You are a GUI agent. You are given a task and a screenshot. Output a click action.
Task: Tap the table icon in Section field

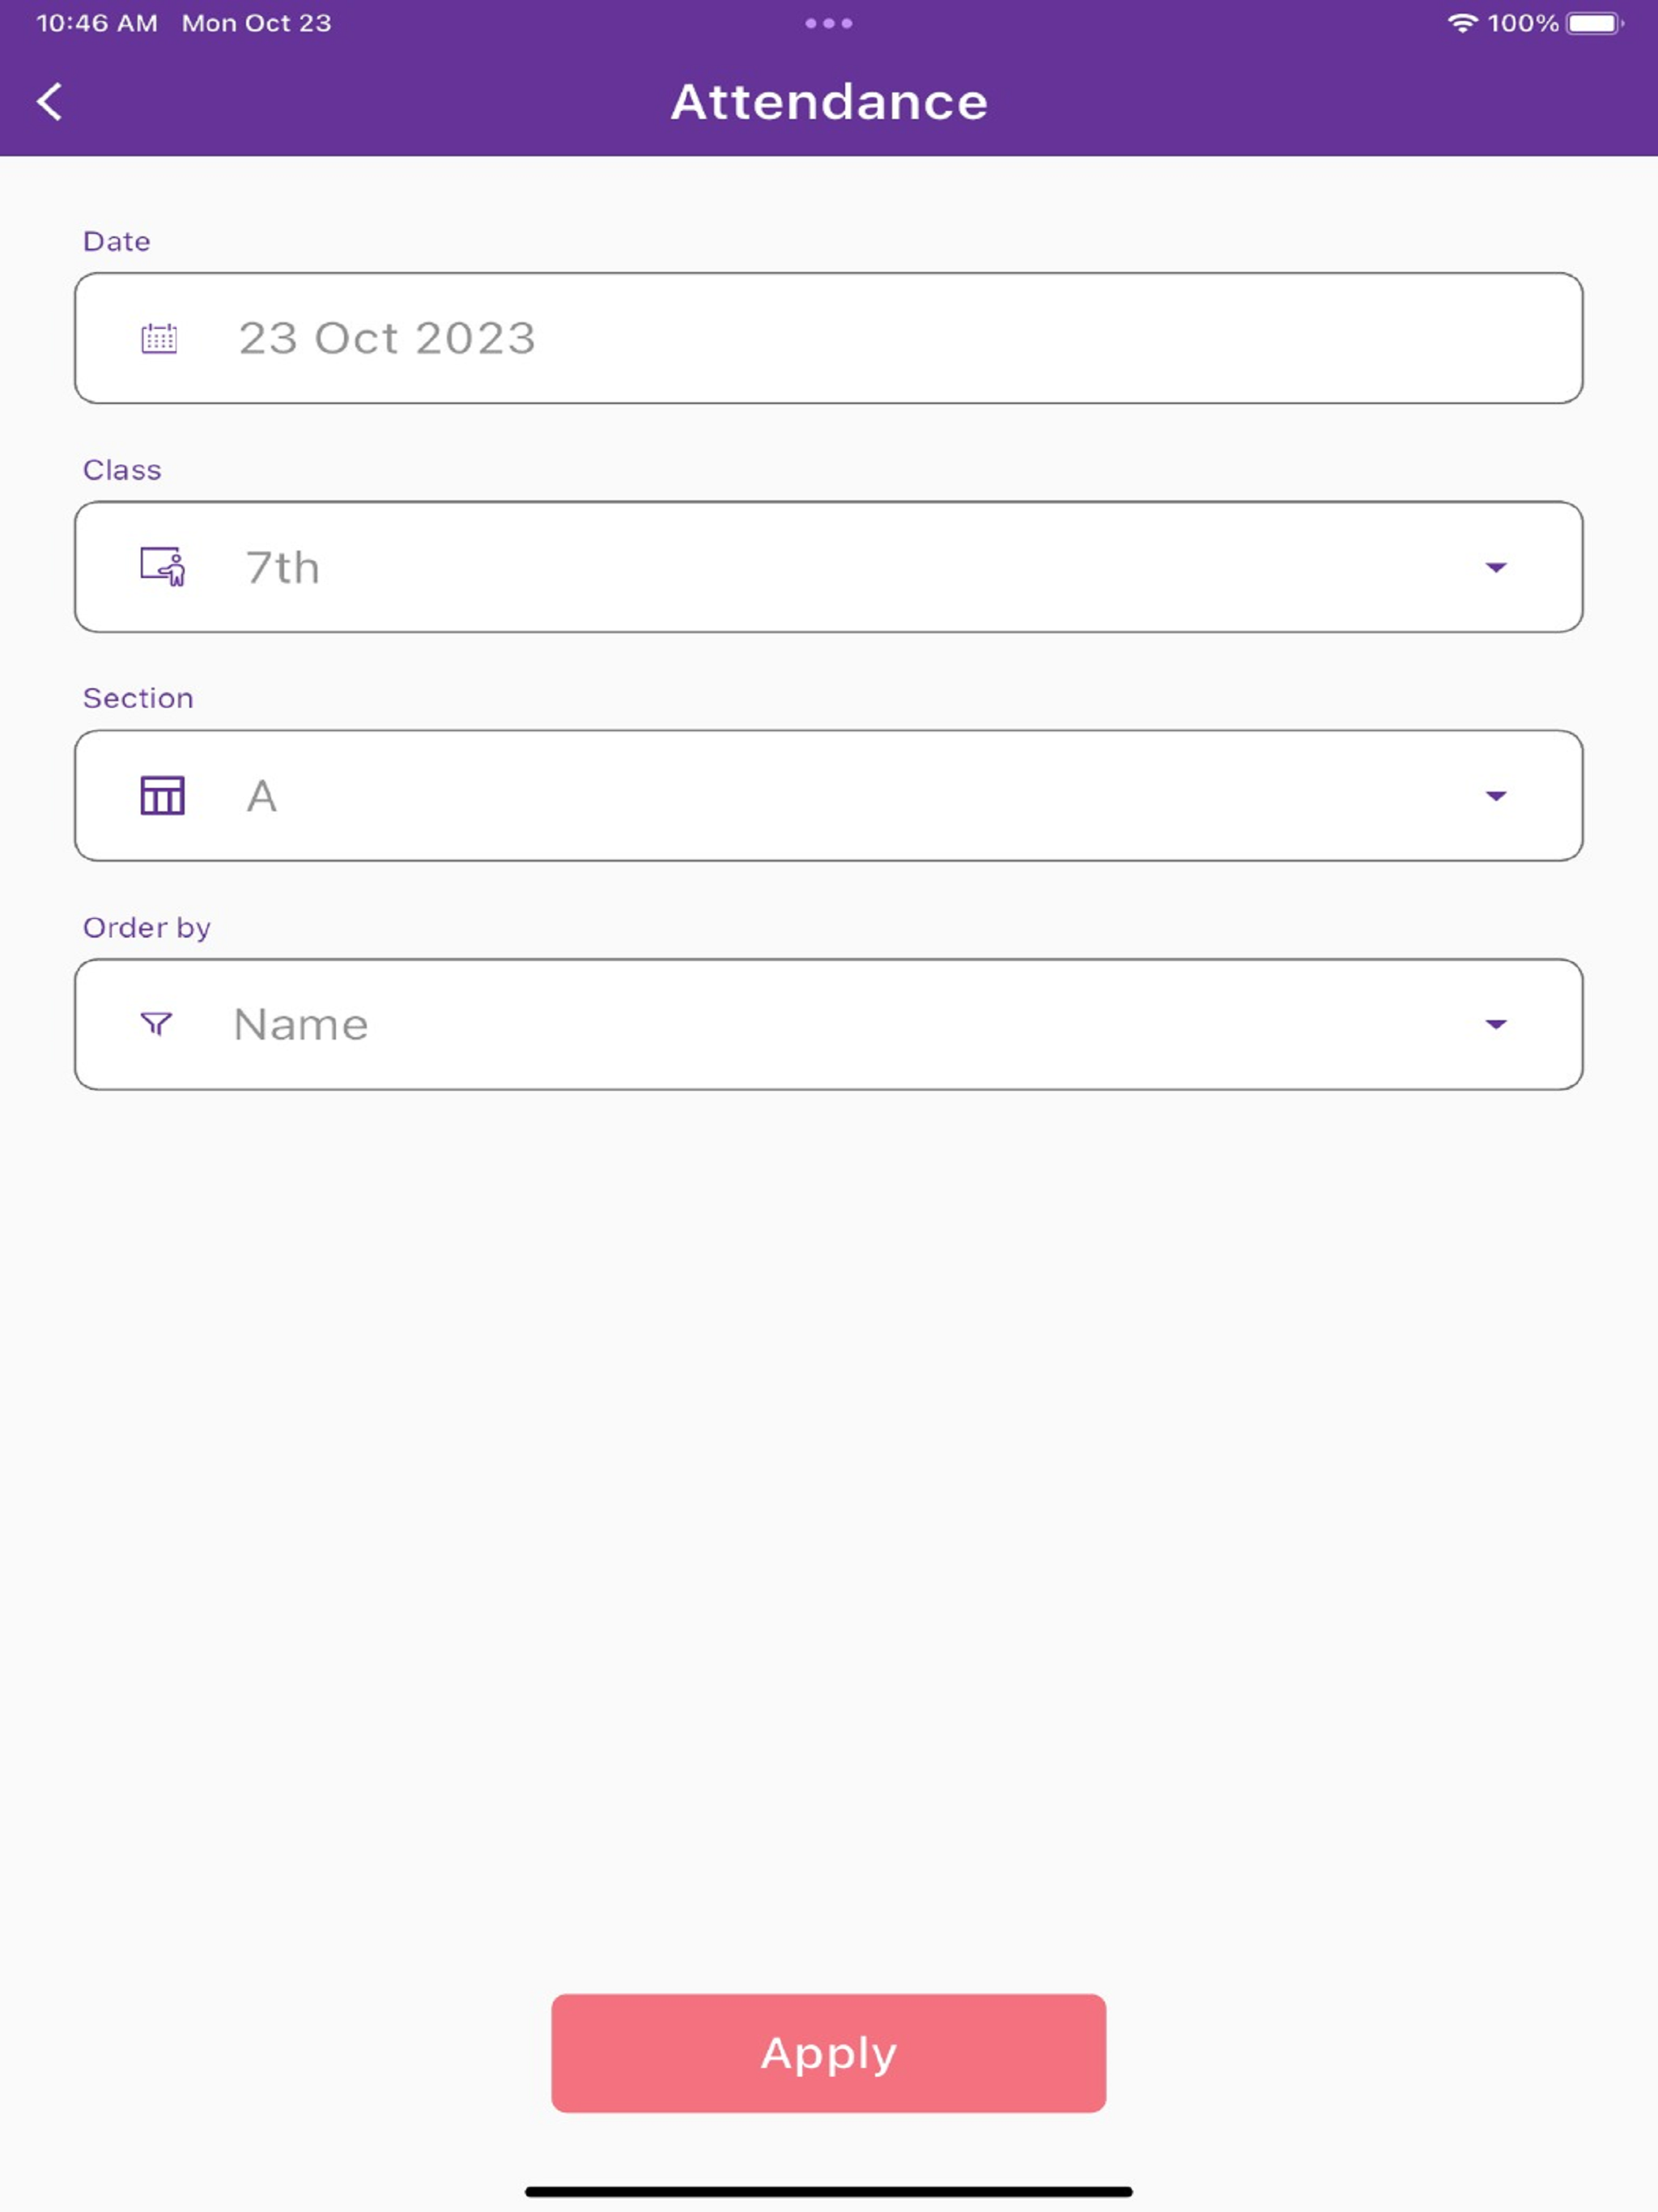[x=162, y=796]
